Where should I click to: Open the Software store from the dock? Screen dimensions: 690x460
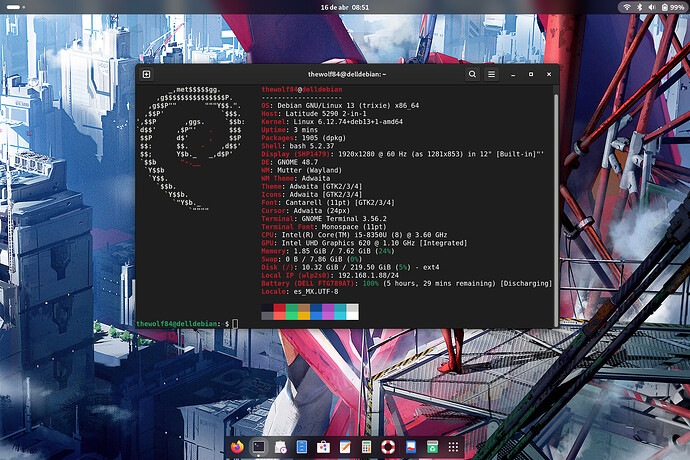coord(323,447)
